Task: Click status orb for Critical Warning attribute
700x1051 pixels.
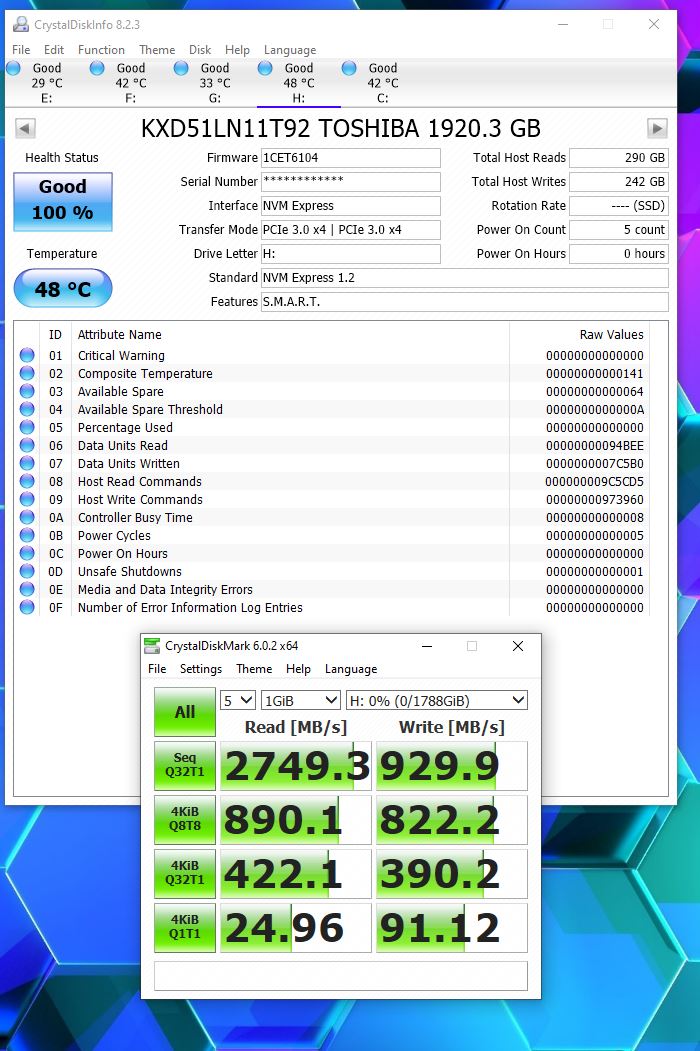Action: tap(27, 355)
